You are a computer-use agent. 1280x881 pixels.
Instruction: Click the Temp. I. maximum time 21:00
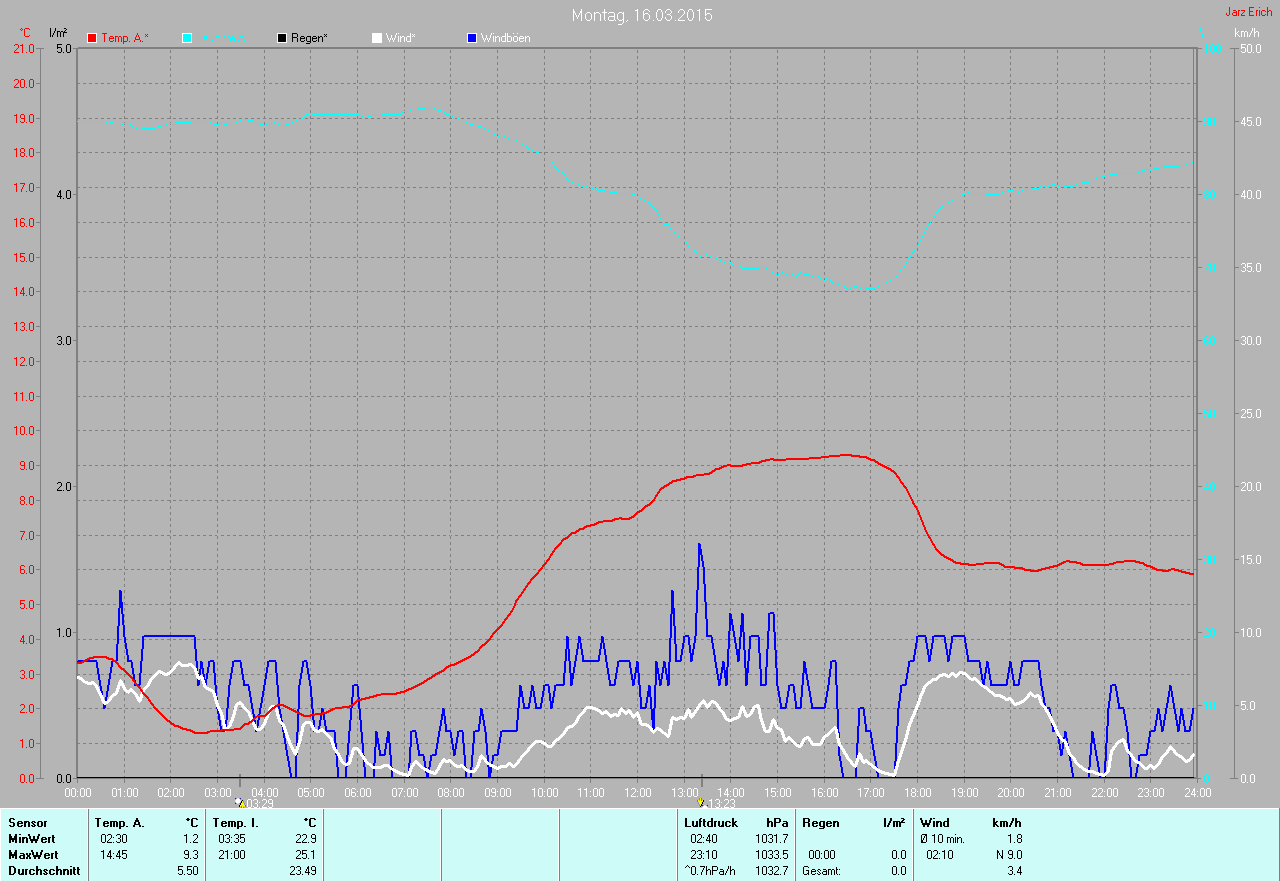231,855
